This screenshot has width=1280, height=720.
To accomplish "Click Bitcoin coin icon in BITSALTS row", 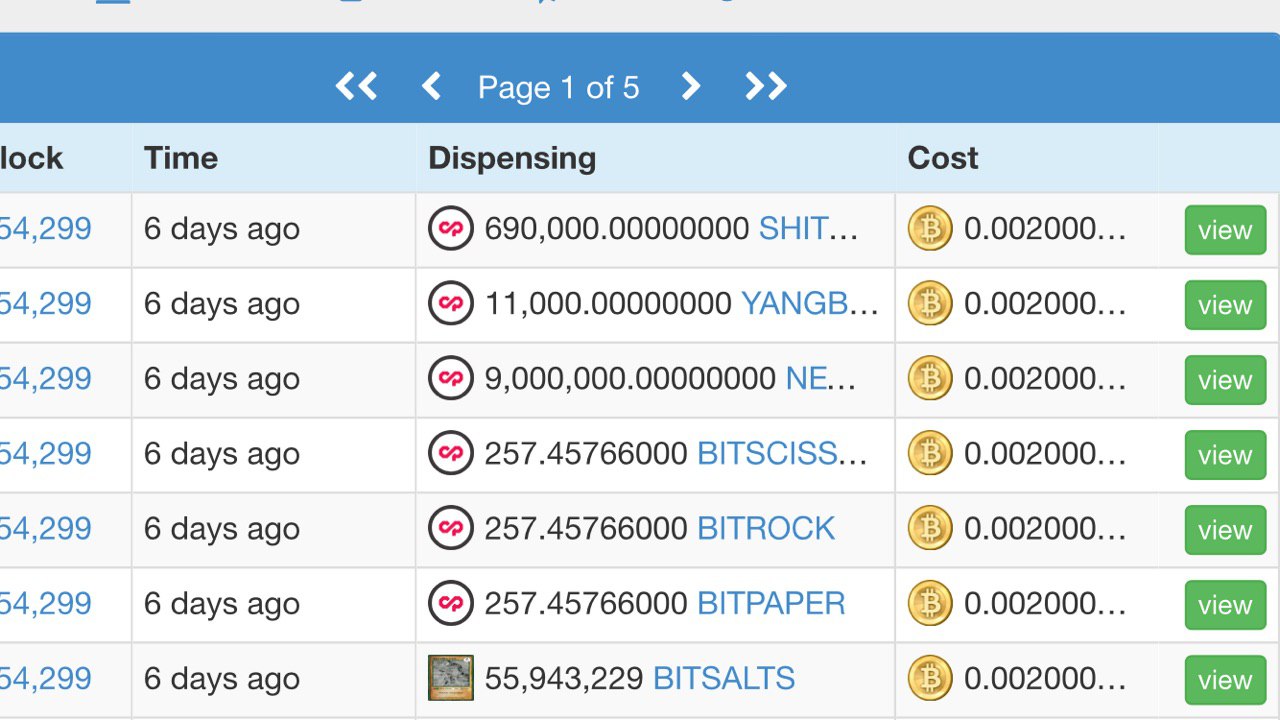I will pyautogui.click(x=930, y=679).
